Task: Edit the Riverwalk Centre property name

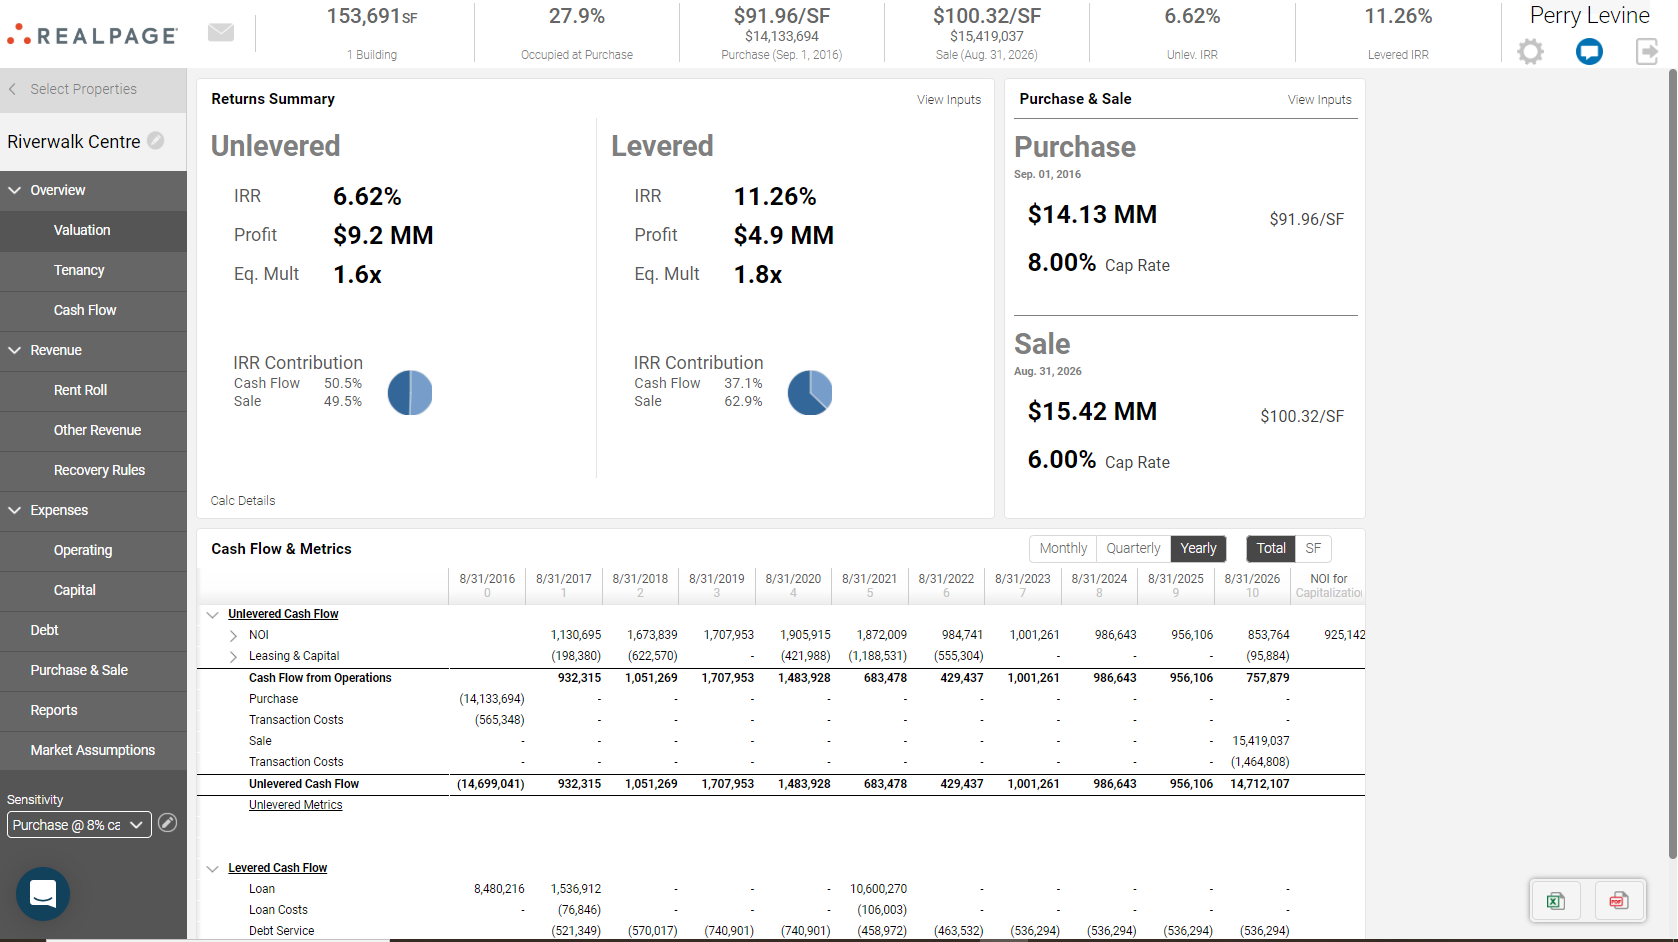Action: click(157, 141)
